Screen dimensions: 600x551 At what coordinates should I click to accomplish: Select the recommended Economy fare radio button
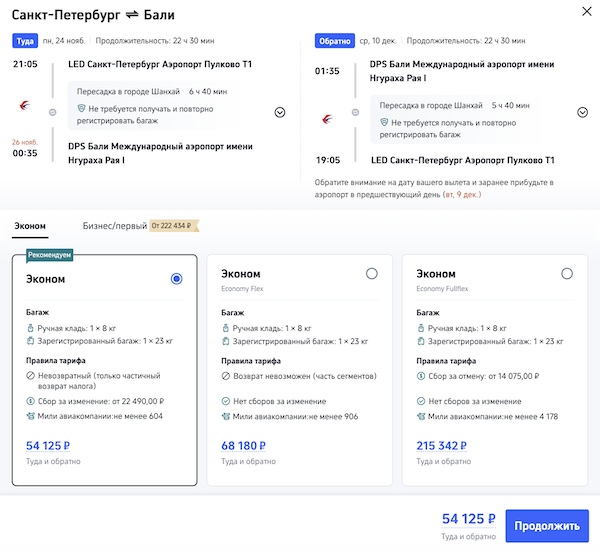177,279
